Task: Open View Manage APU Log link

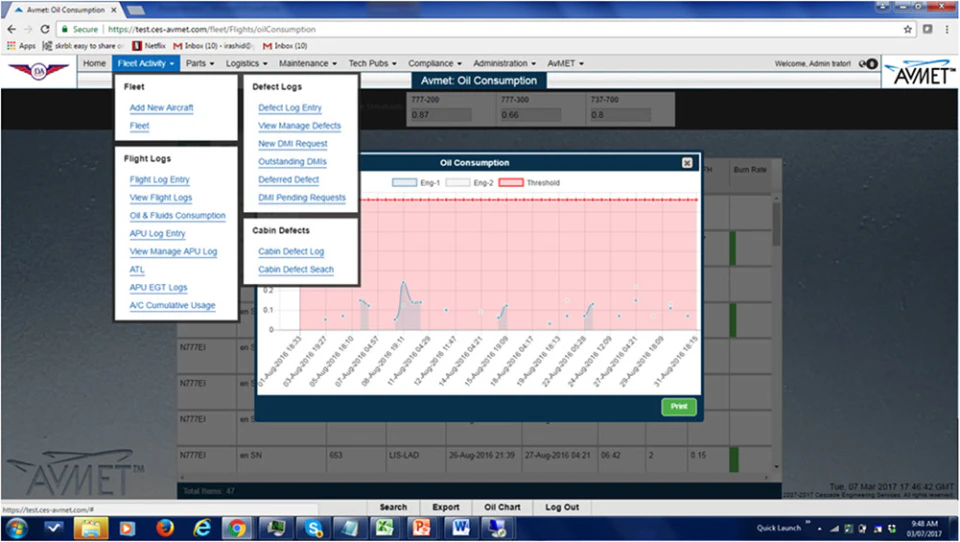Action: 173,251
